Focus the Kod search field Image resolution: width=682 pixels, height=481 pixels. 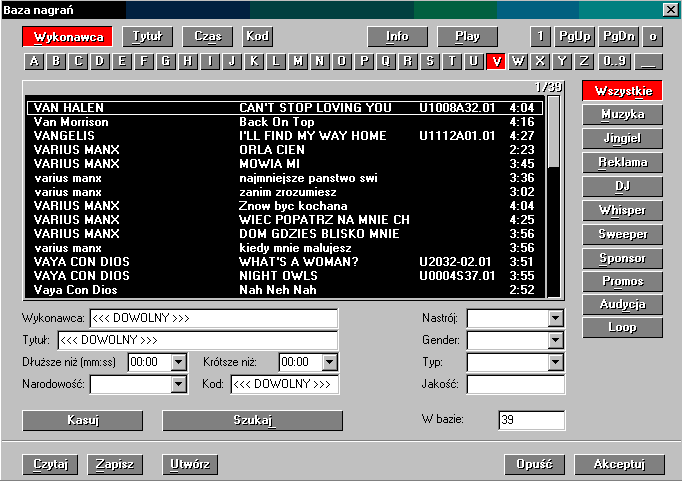tap(285, 384)
